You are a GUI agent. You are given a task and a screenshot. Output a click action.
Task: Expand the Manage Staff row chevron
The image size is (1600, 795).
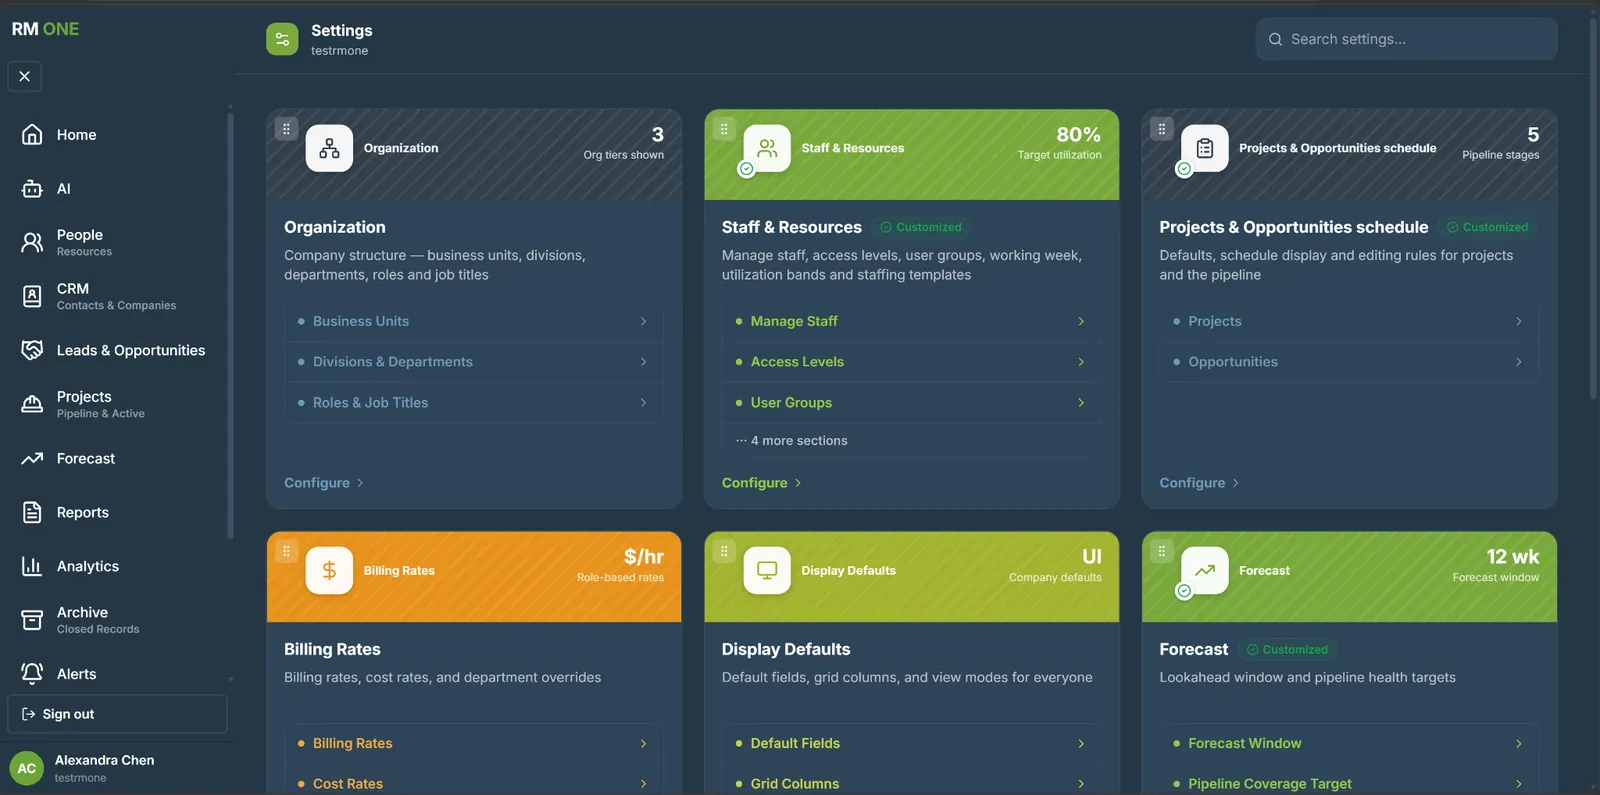[1081, 321]
